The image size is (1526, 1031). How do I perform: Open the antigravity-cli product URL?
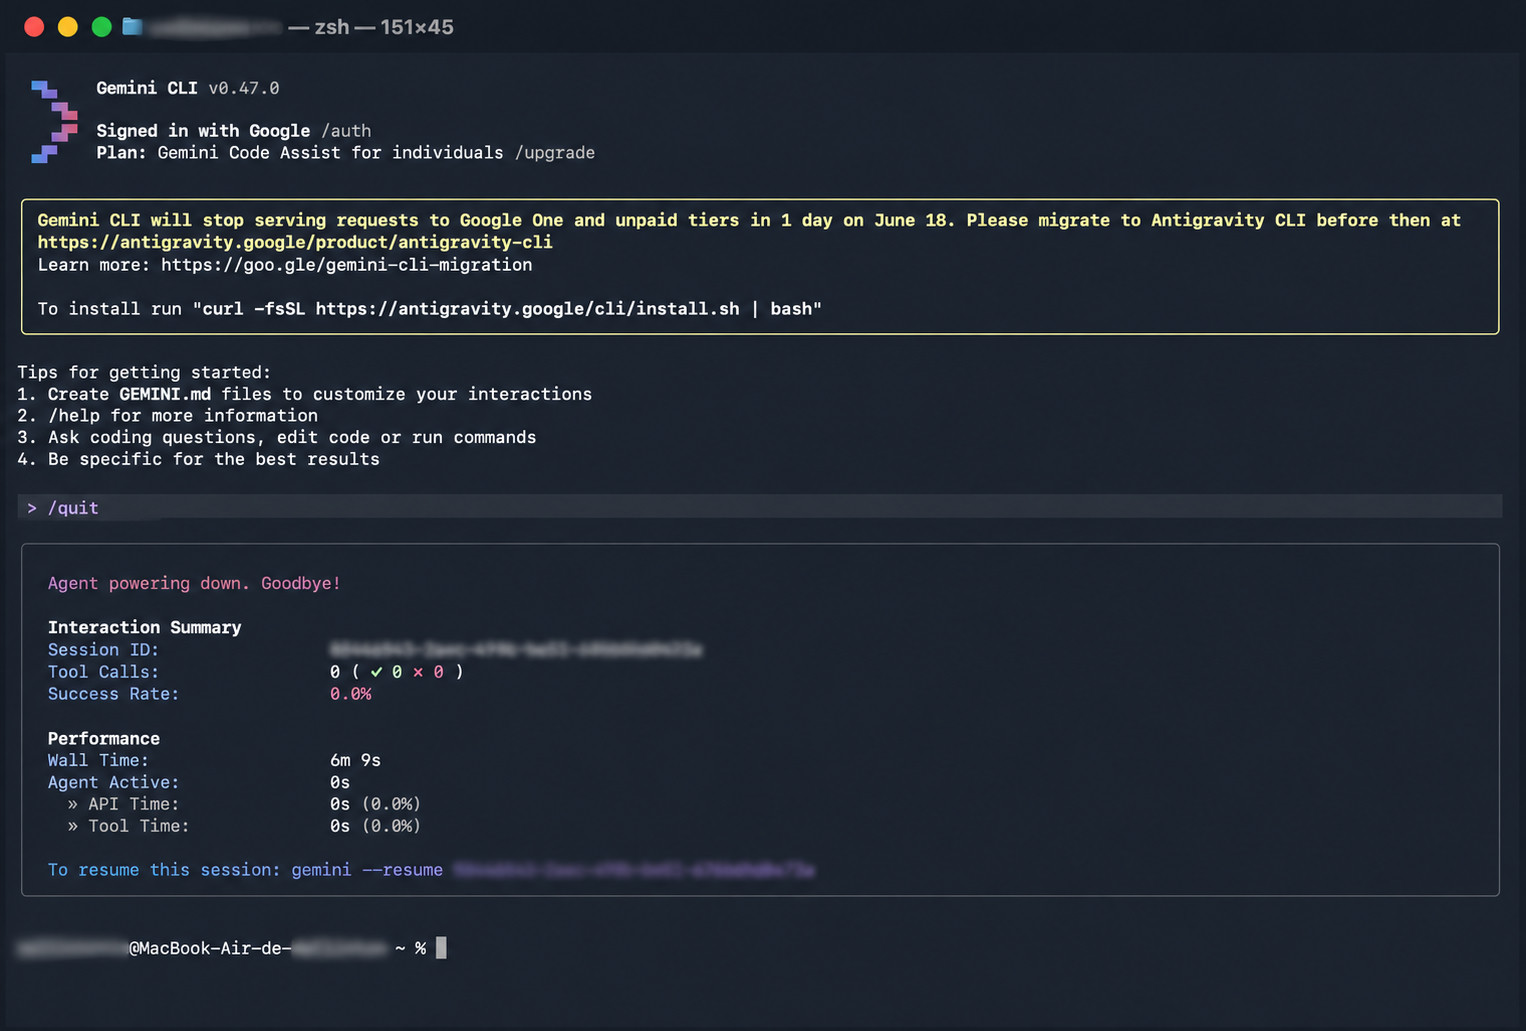295,242
